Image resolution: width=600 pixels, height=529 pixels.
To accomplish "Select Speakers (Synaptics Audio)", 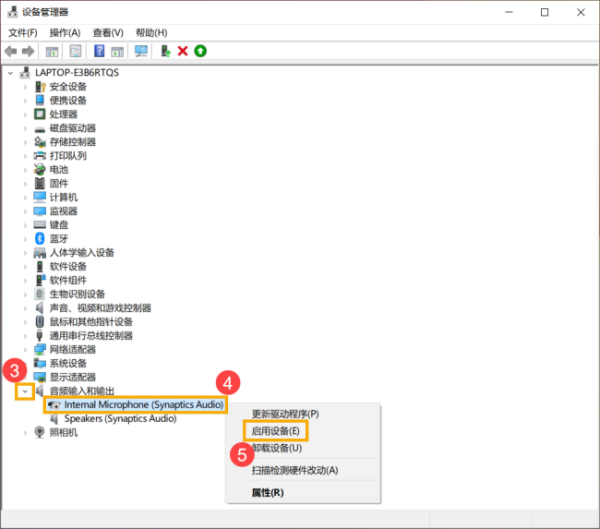I will point(120,418).
